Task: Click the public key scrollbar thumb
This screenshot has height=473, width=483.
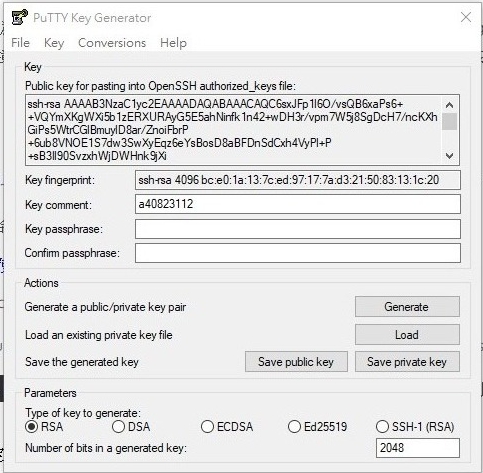Action: 449,122
